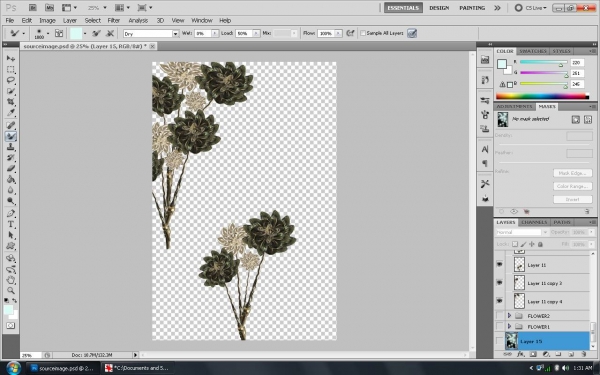600x375 pixels.
Task: Select the Dodge tool
Action: point(11,201)
